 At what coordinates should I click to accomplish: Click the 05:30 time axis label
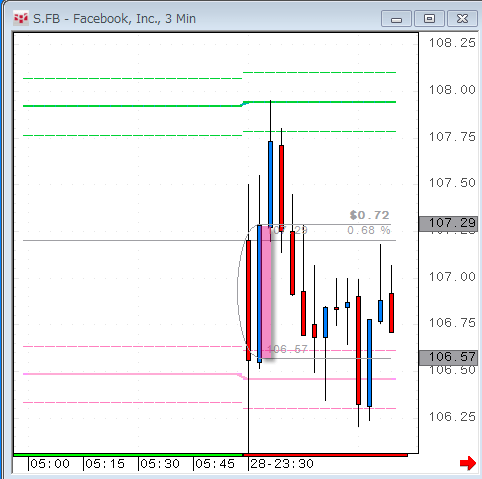coord(160,464)
